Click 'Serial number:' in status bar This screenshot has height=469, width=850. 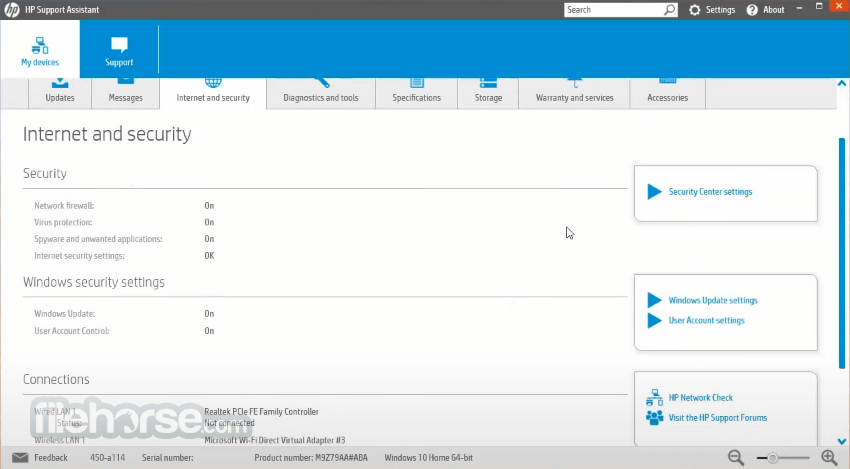pyautogui.click(x=168, y=458)
